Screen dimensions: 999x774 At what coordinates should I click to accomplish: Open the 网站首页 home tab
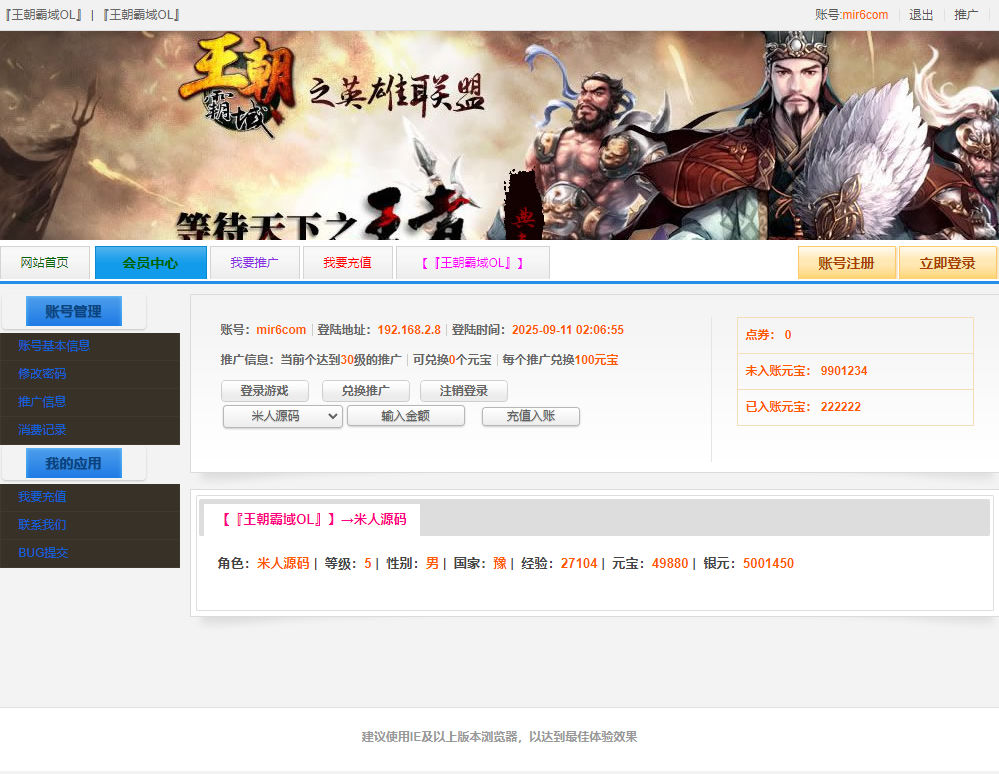point(45,262)
